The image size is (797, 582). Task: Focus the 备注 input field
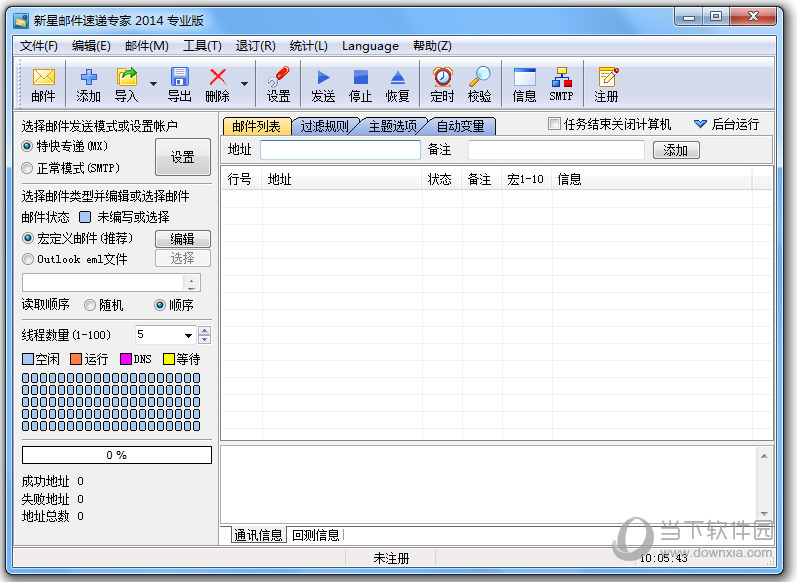(556, 150)
